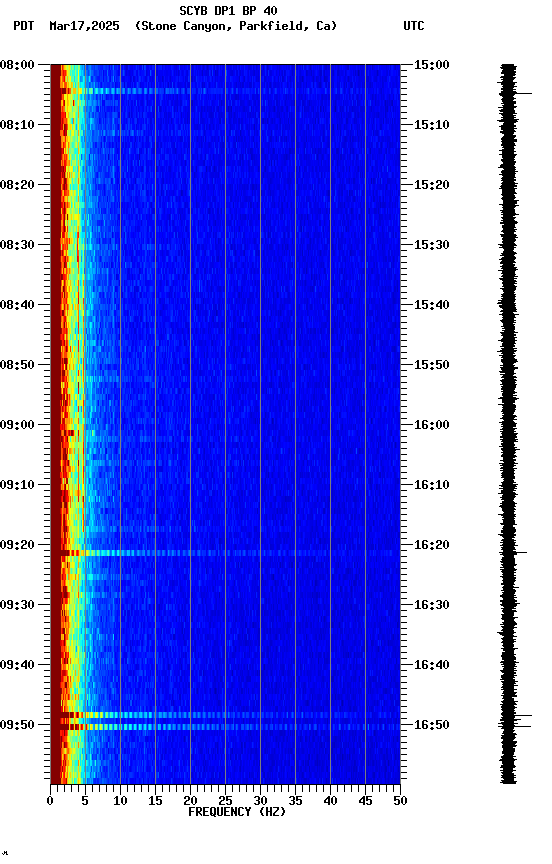Click the PDT time label "09:00"
The width and height of the screenshot is (552, 864).
[17, 425]
